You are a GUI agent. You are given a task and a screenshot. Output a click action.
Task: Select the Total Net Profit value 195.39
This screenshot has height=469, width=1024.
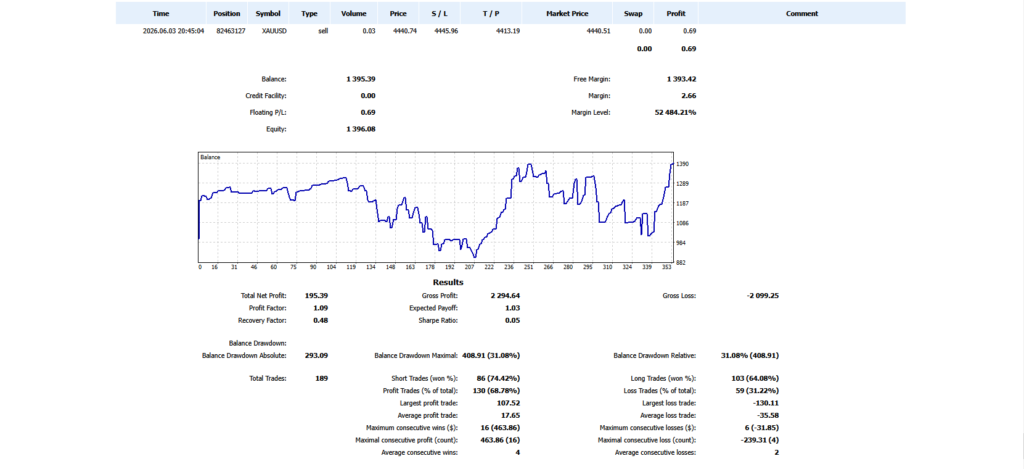317,295
